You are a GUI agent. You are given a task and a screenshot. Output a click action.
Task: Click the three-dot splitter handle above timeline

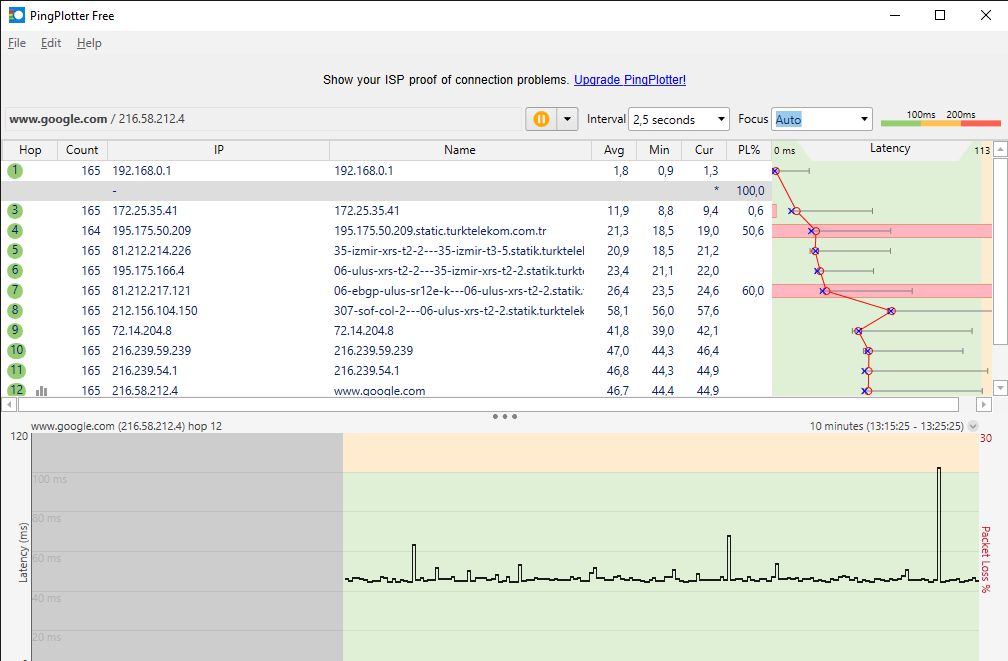tap(505, 417)
